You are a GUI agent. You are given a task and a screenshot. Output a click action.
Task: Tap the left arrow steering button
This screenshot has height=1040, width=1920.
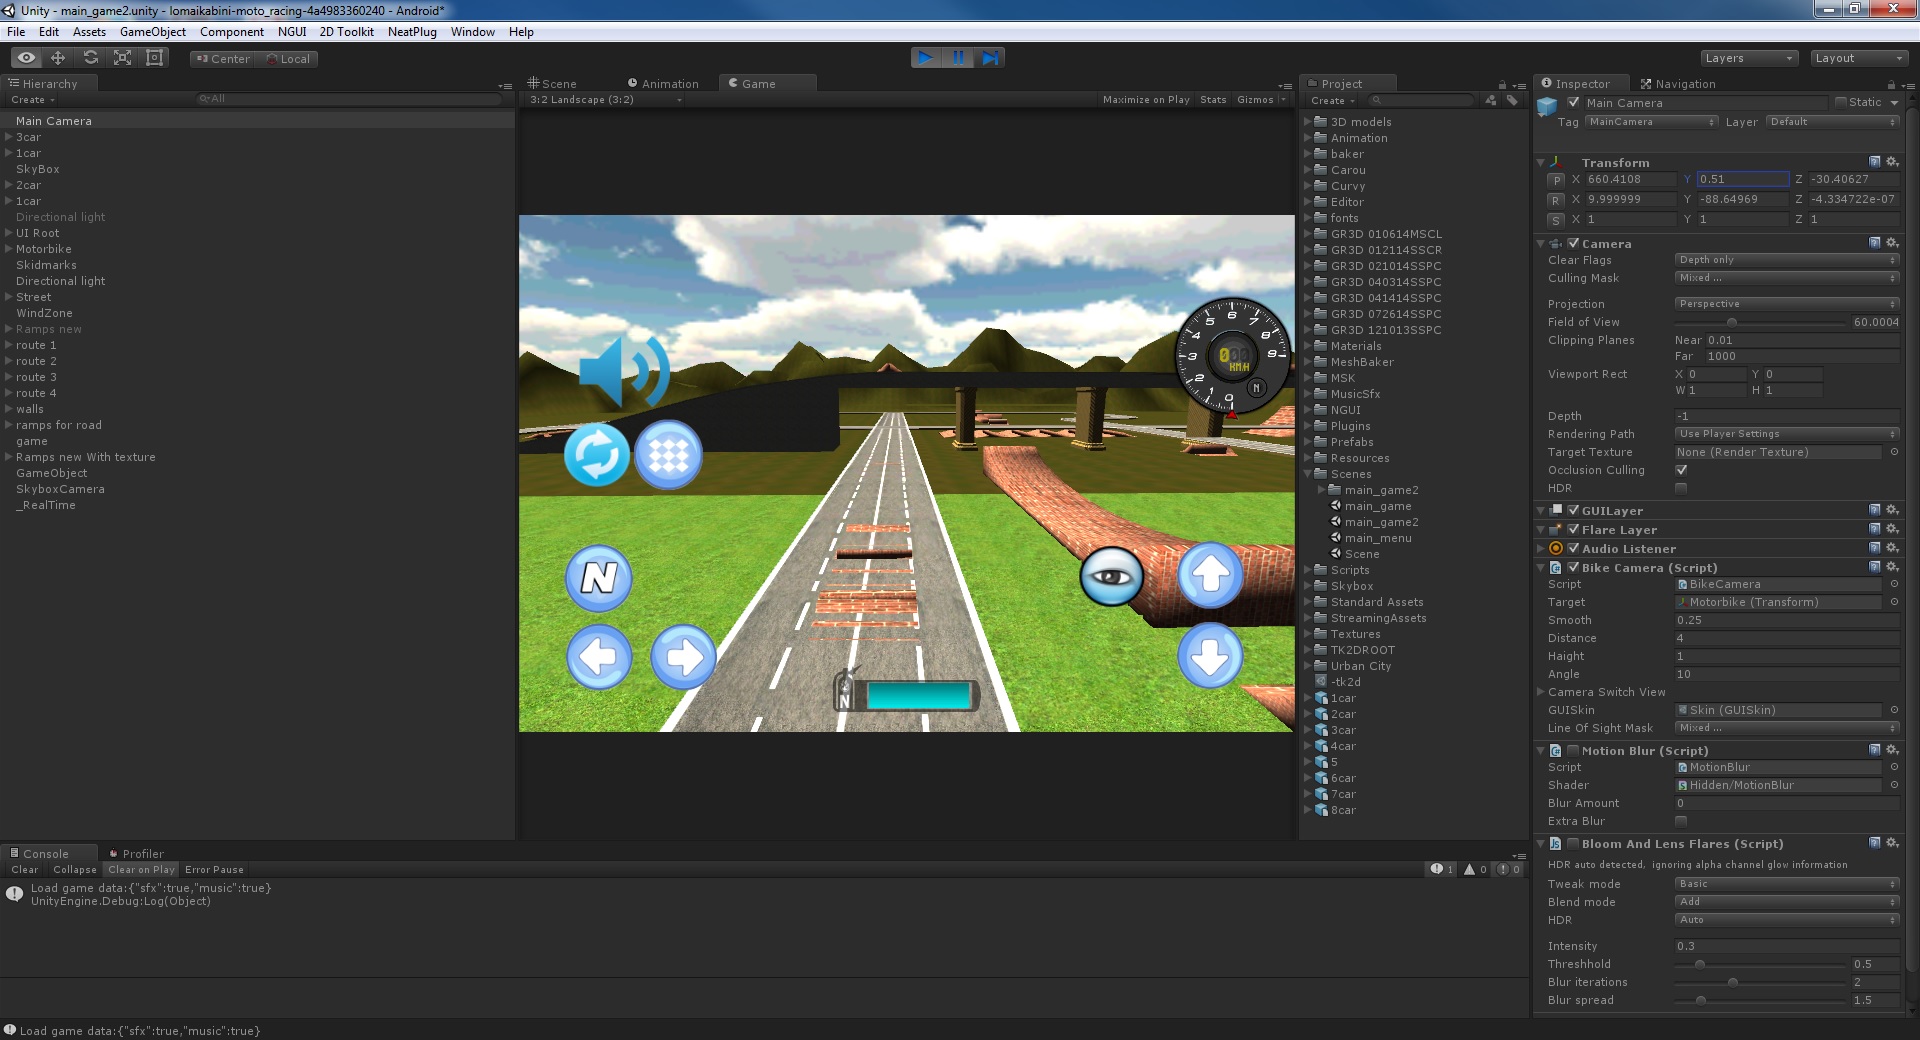point(599,657)
